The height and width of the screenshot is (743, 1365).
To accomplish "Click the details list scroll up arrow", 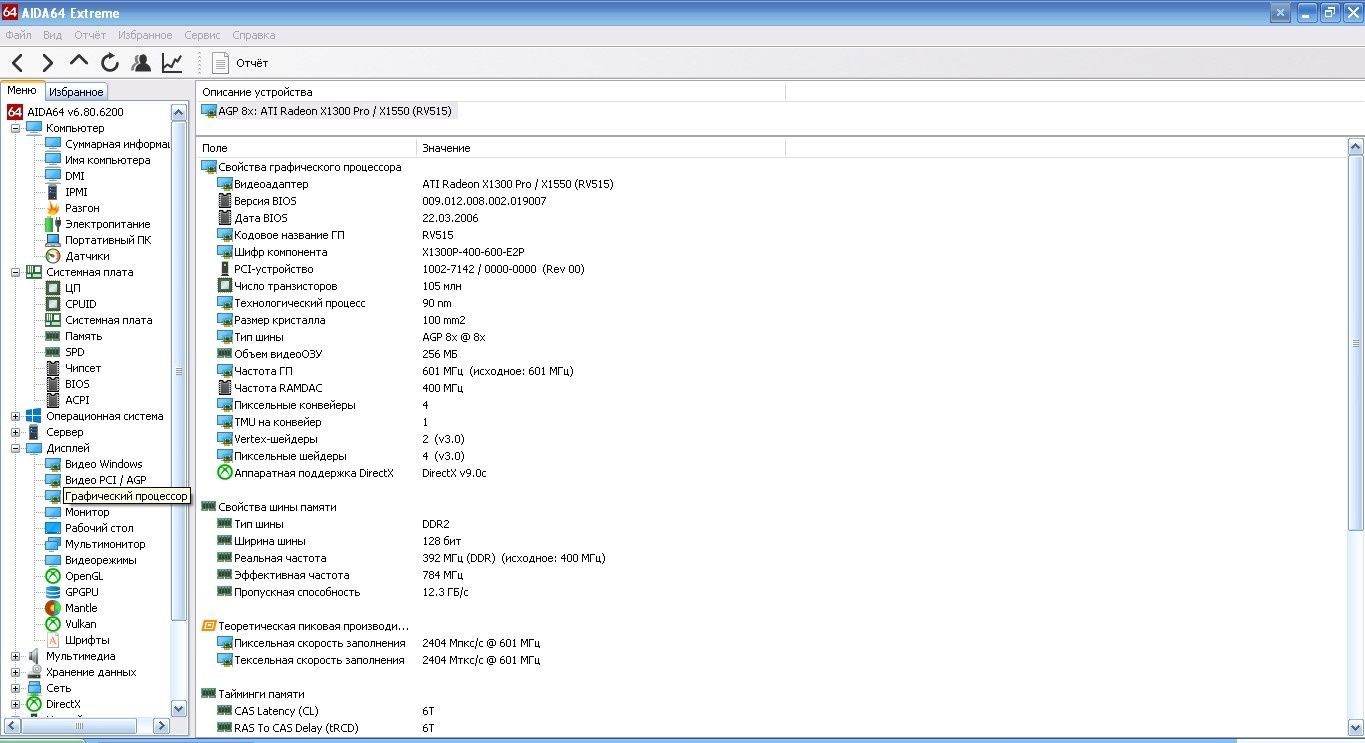I will tap(1357, 147).
